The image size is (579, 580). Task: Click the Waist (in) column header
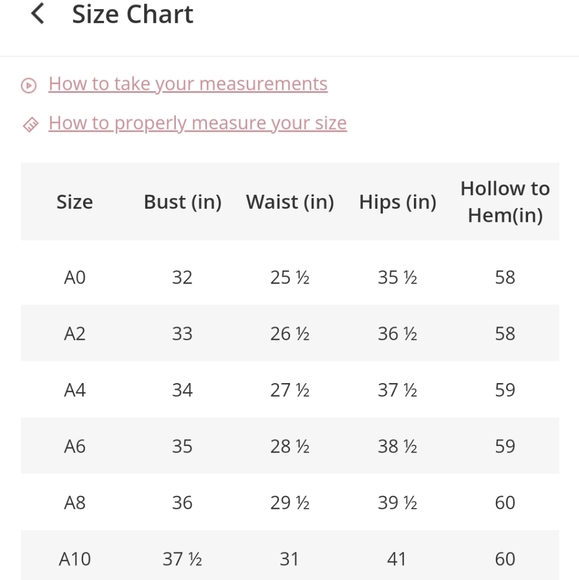tap(290, 202)
